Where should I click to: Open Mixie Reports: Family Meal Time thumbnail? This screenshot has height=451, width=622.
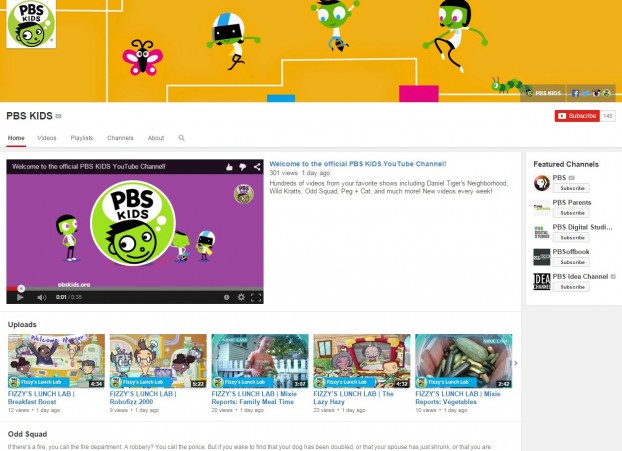[260, 361]
